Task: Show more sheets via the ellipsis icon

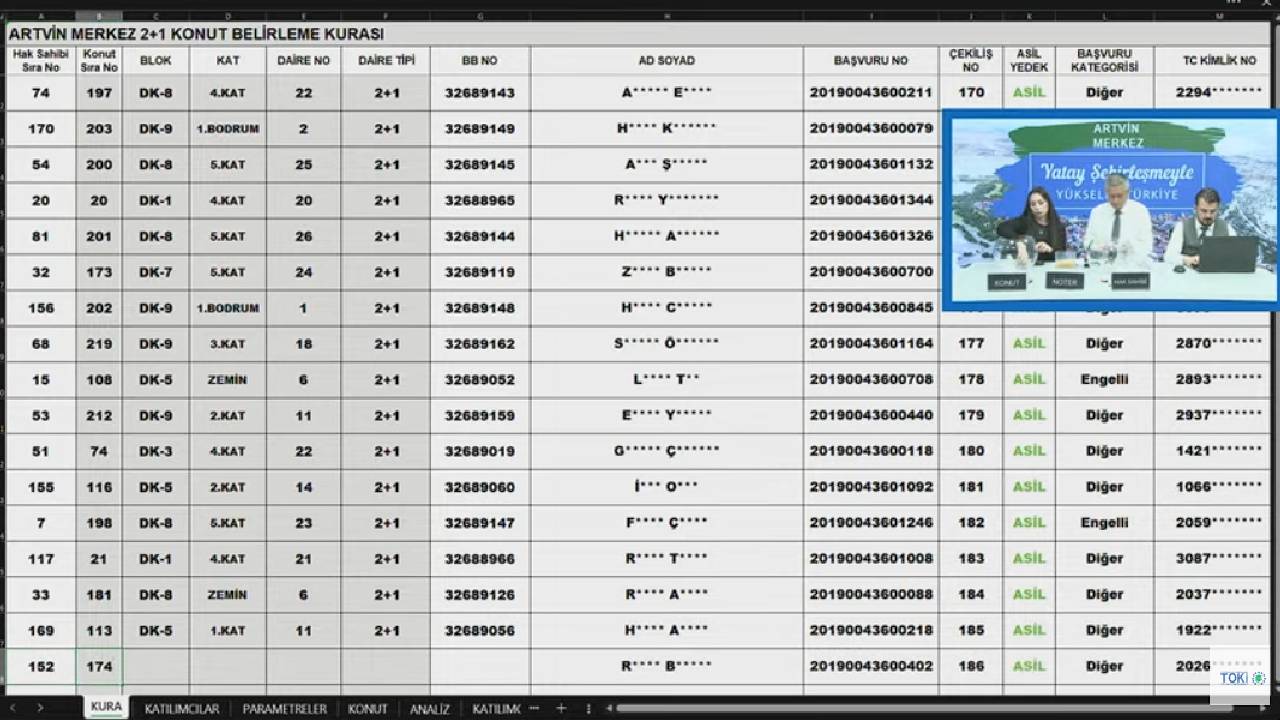Action: (x=534, y=708)
